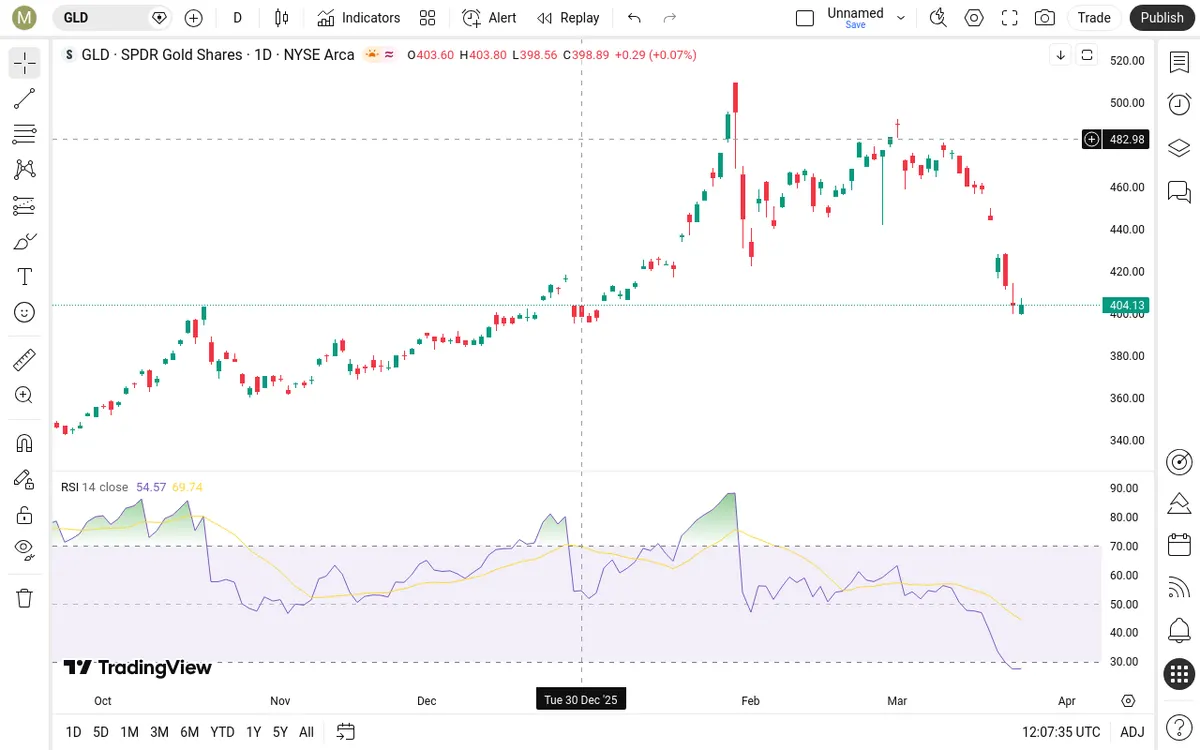This screenshot has height=750, width=1200.
Task: Open the notifications bell
Action: 1179,631
